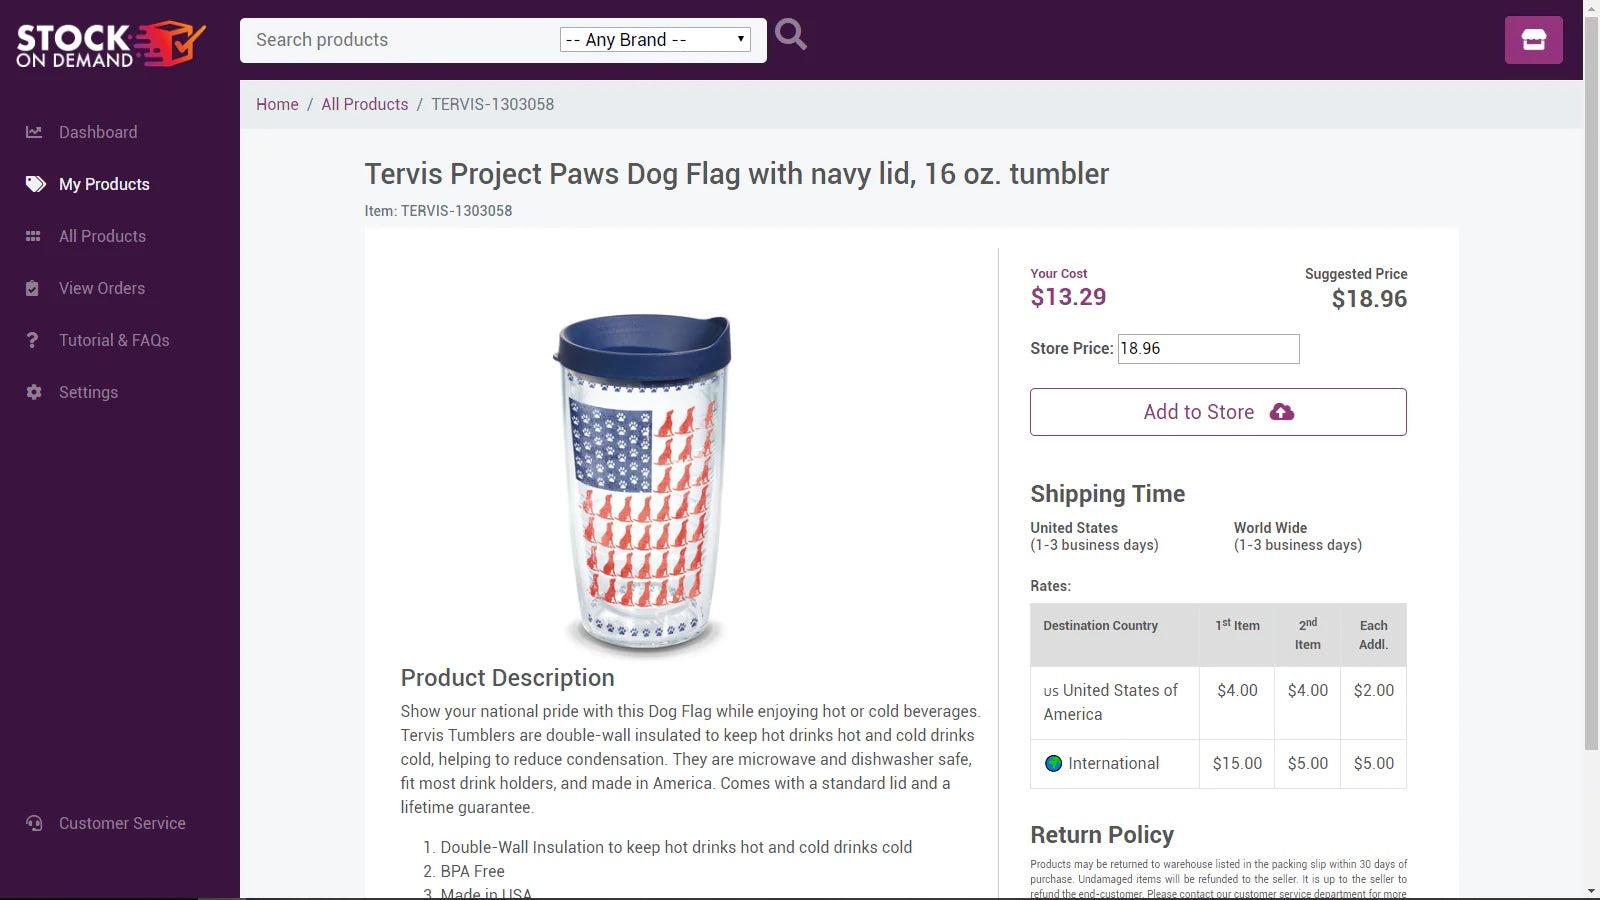Open the storefront icon in top right
Viewport: 1600px width, 900px height.
[1533, 40]
